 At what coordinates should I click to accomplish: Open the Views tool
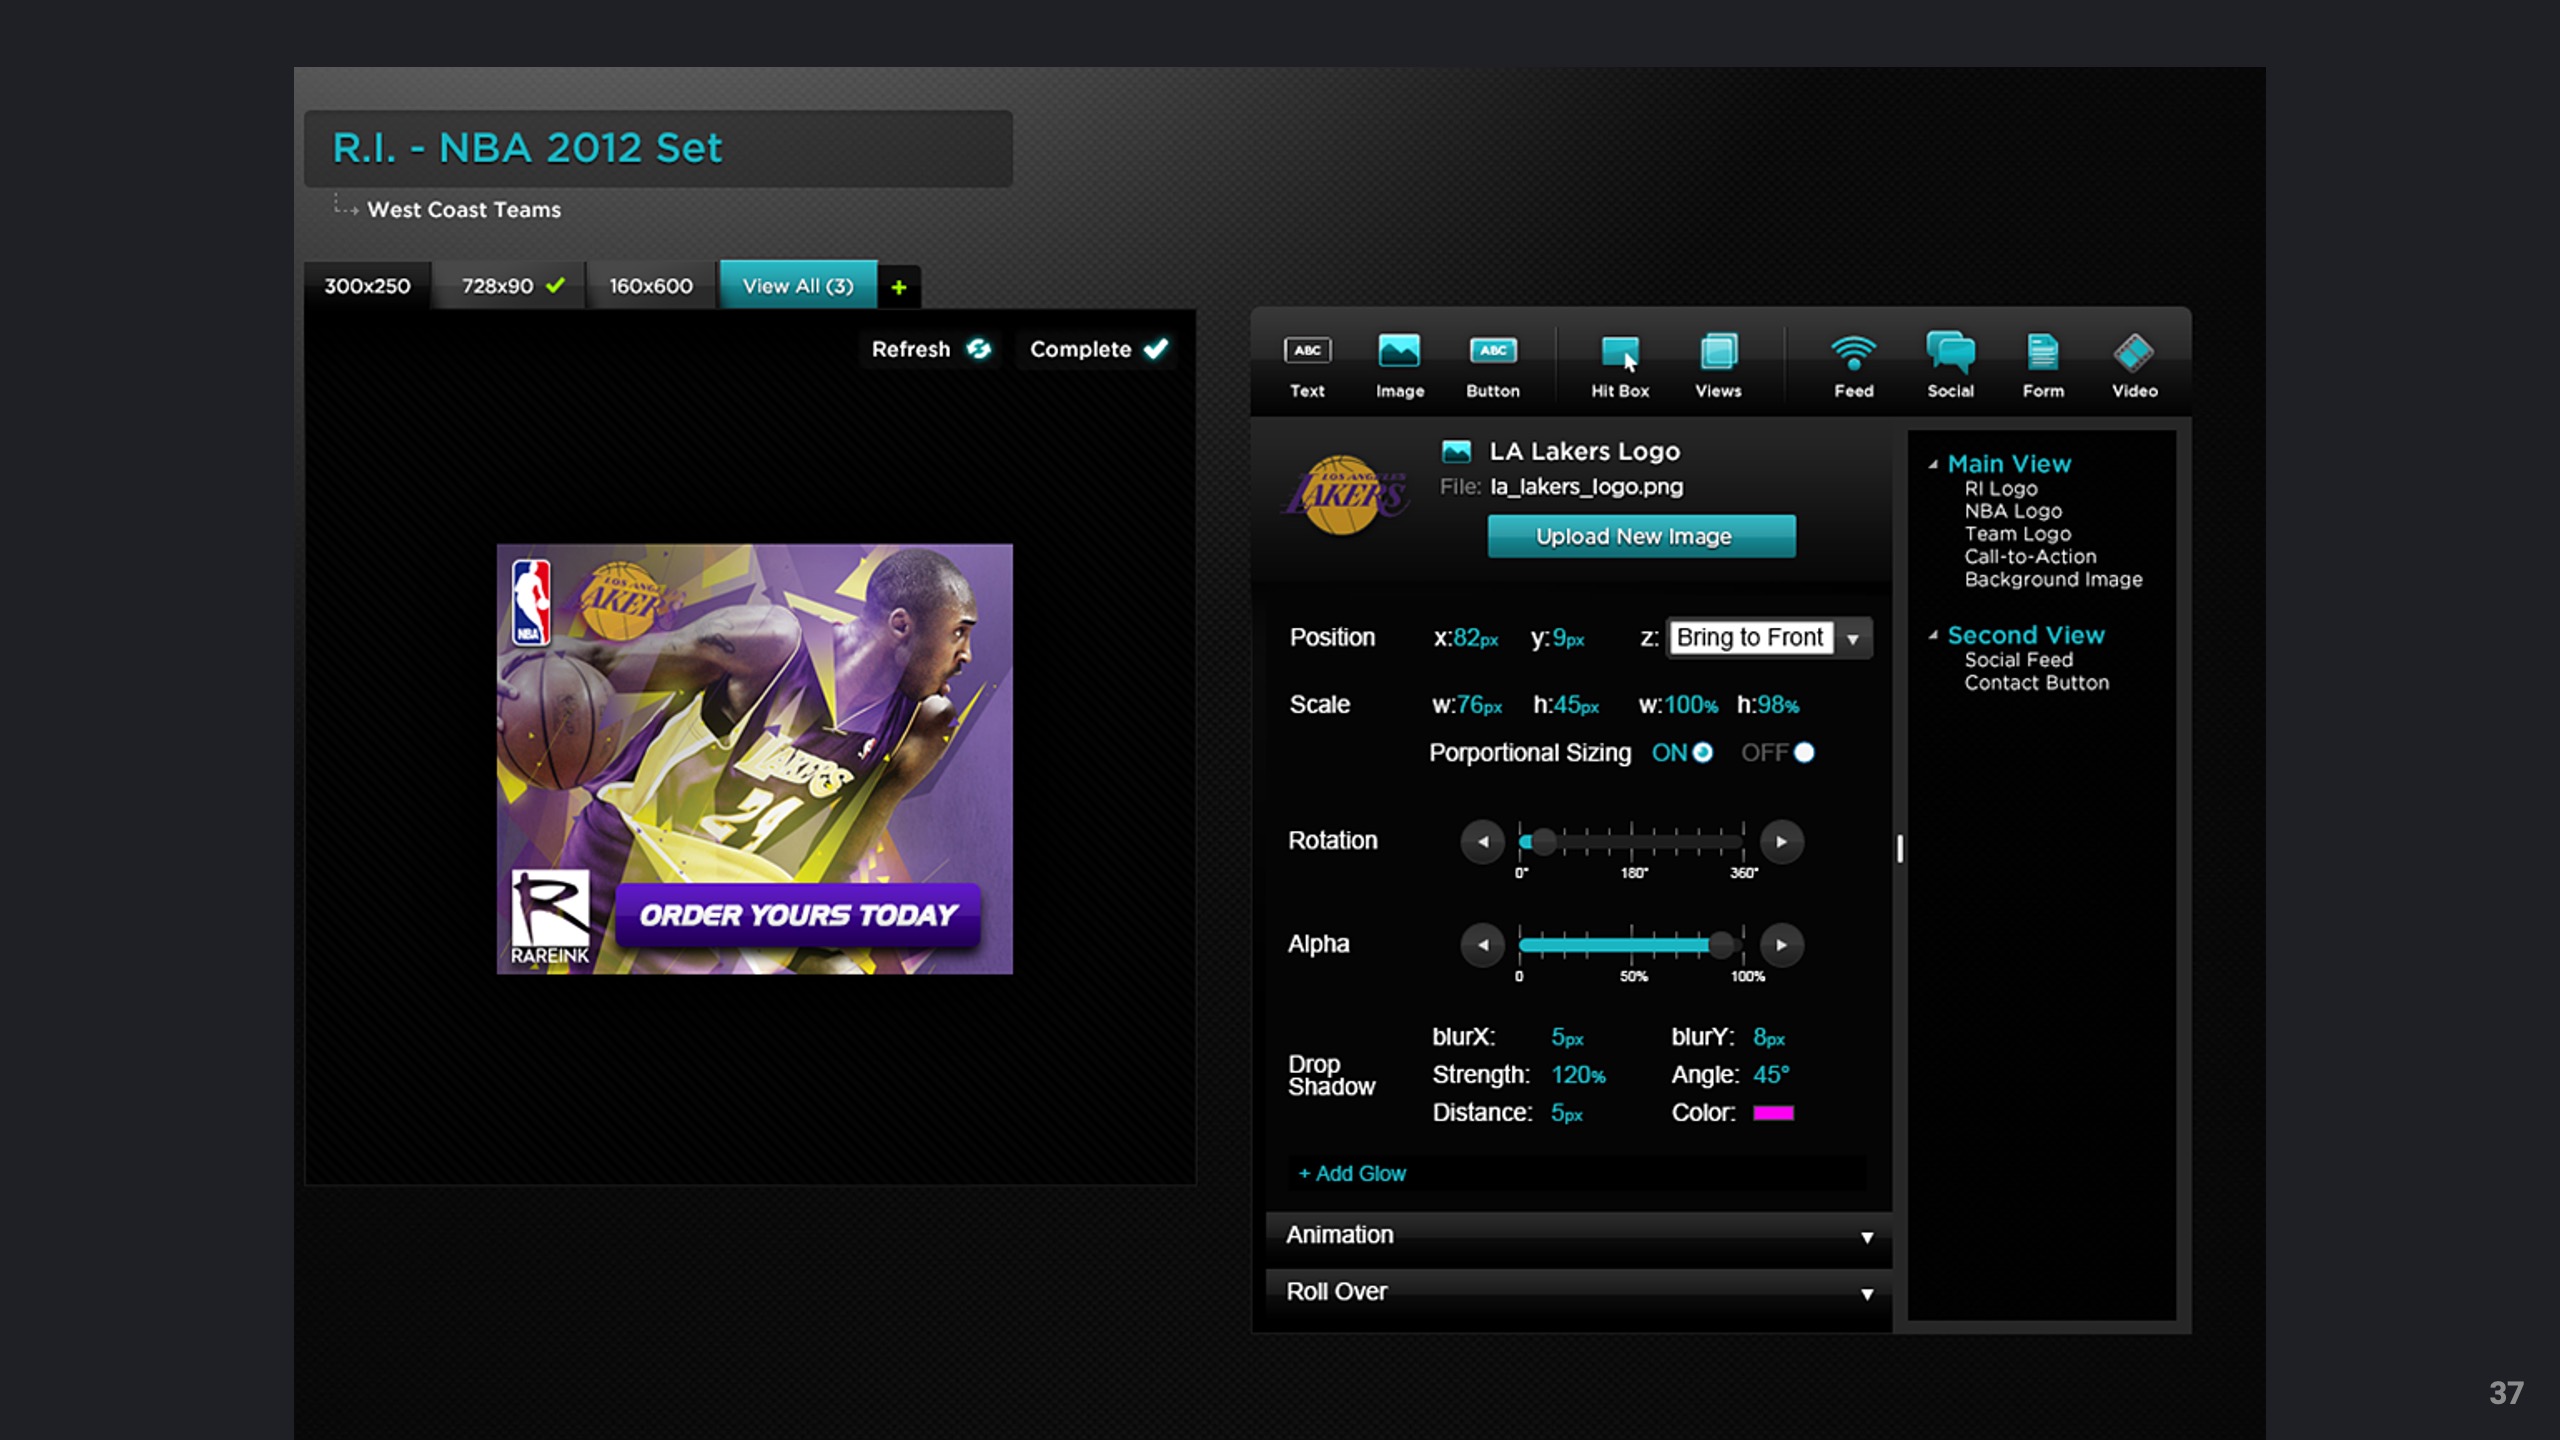click(x=1718, y=352)
